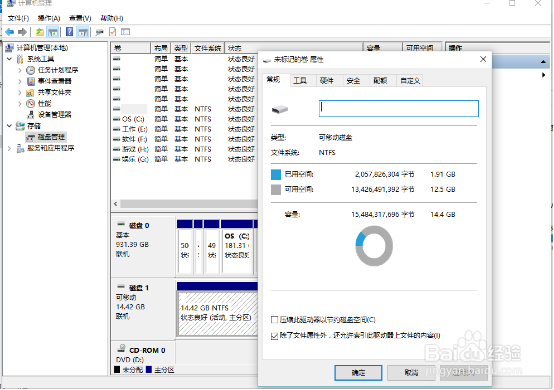
Task: Click the volume icon of 软件 (F:) row
Action: click(x=117, y=139)
